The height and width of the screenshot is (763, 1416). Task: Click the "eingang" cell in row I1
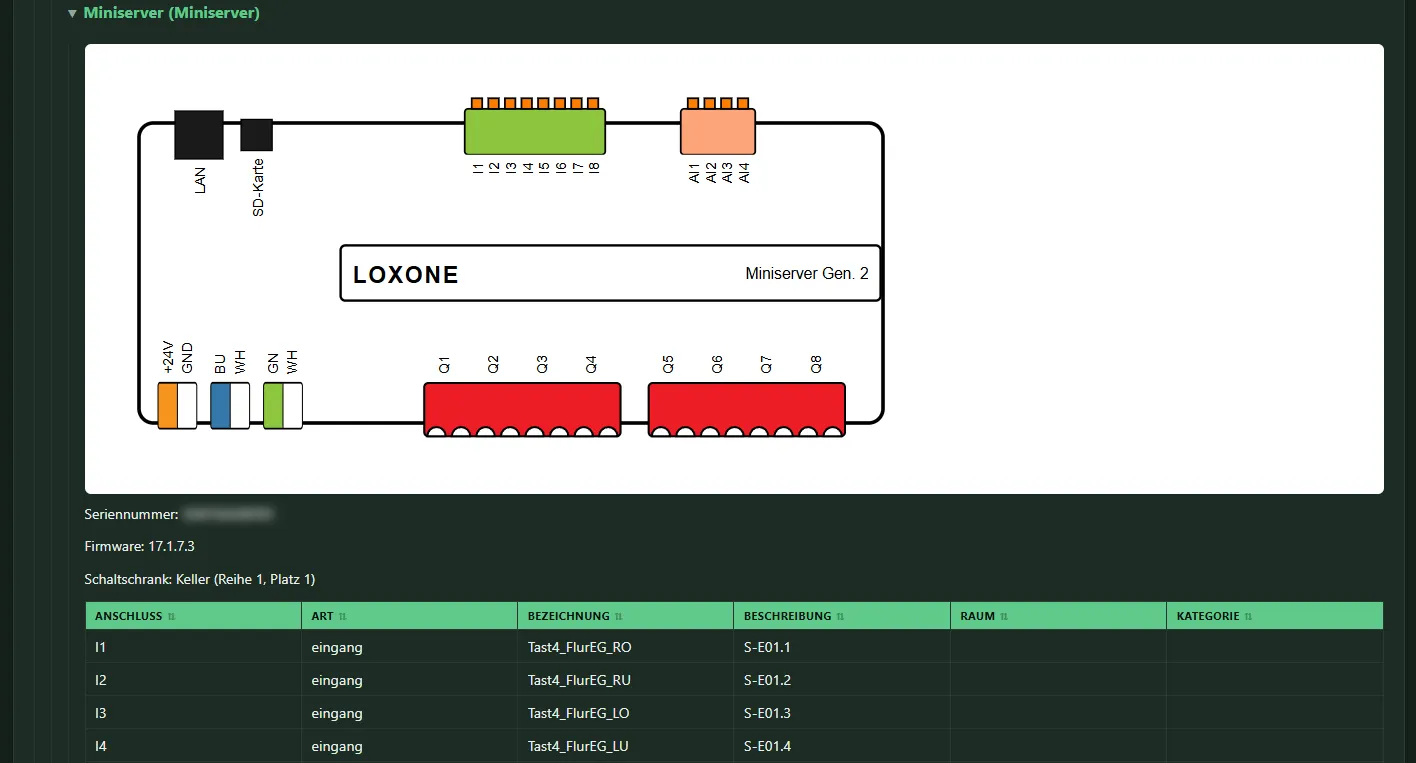(409, 647)
